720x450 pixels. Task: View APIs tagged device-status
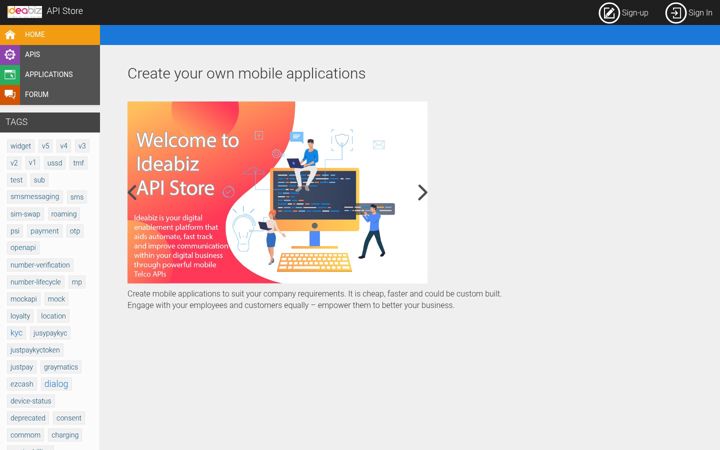coord(31,401)
